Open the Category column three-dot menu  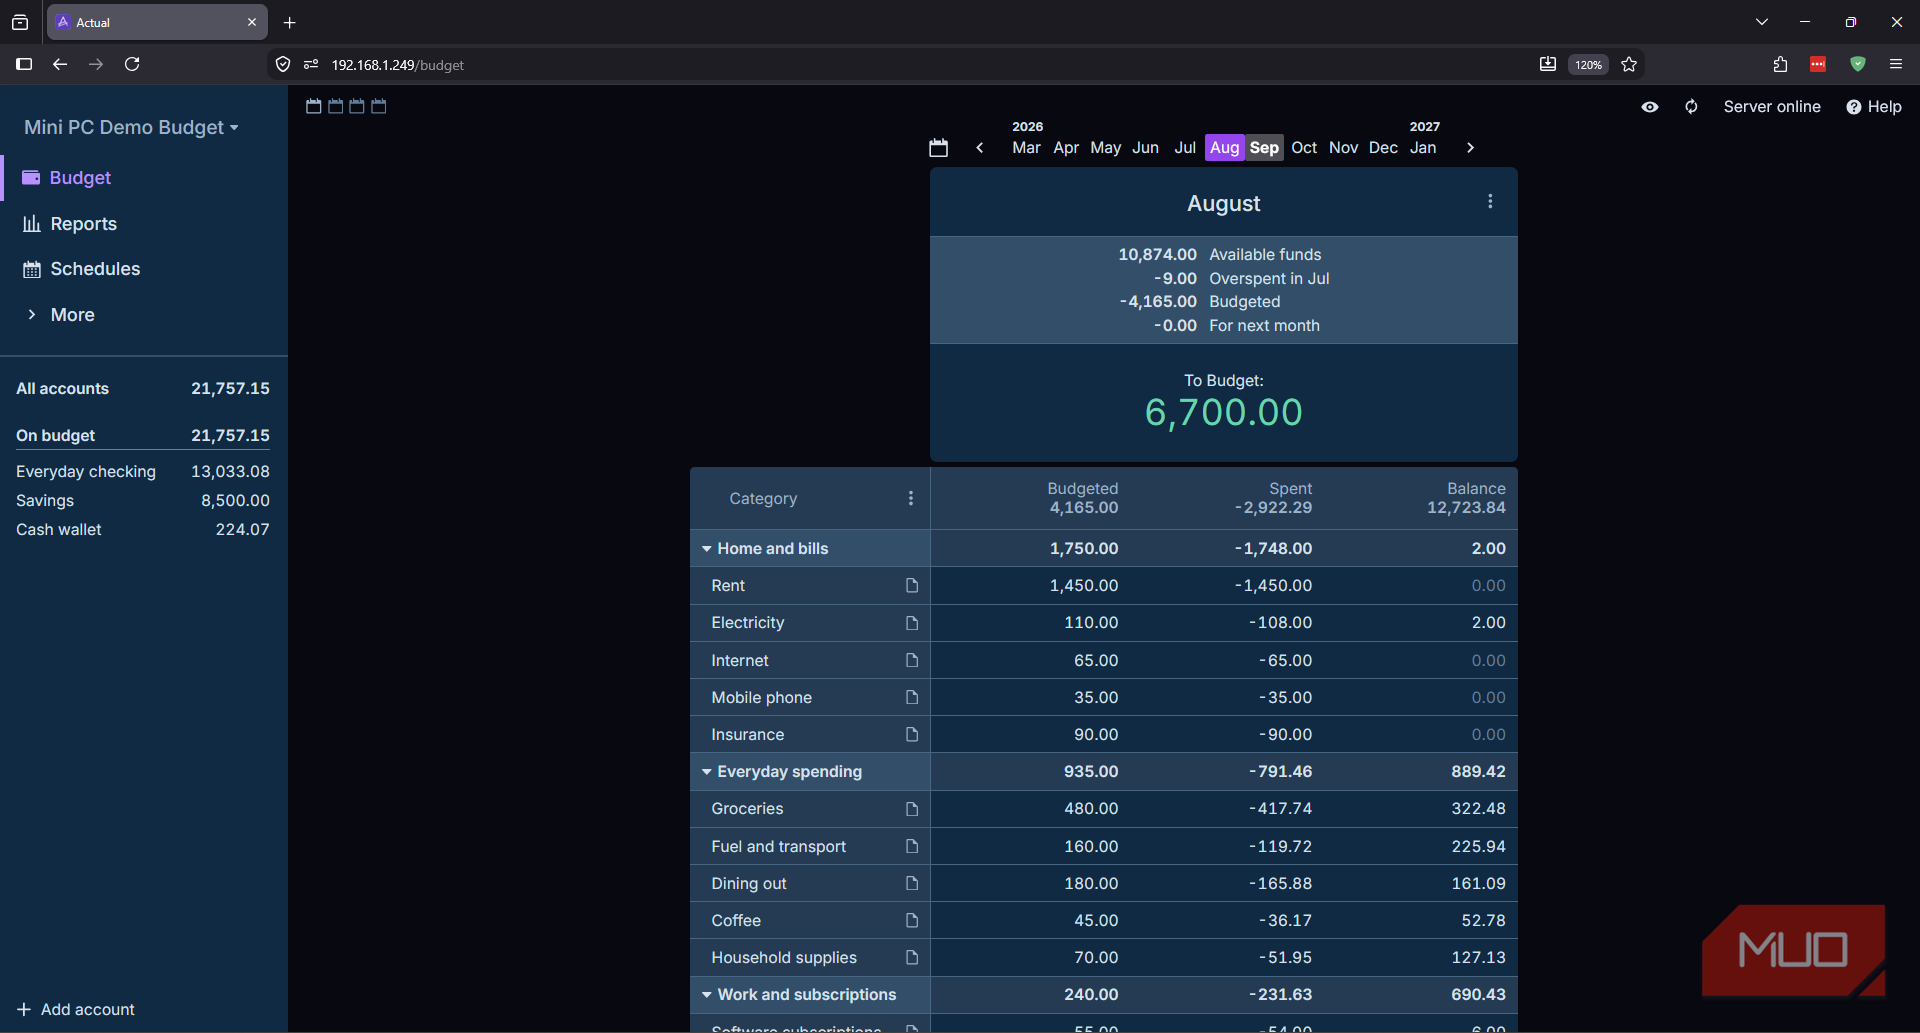(910, 498)
